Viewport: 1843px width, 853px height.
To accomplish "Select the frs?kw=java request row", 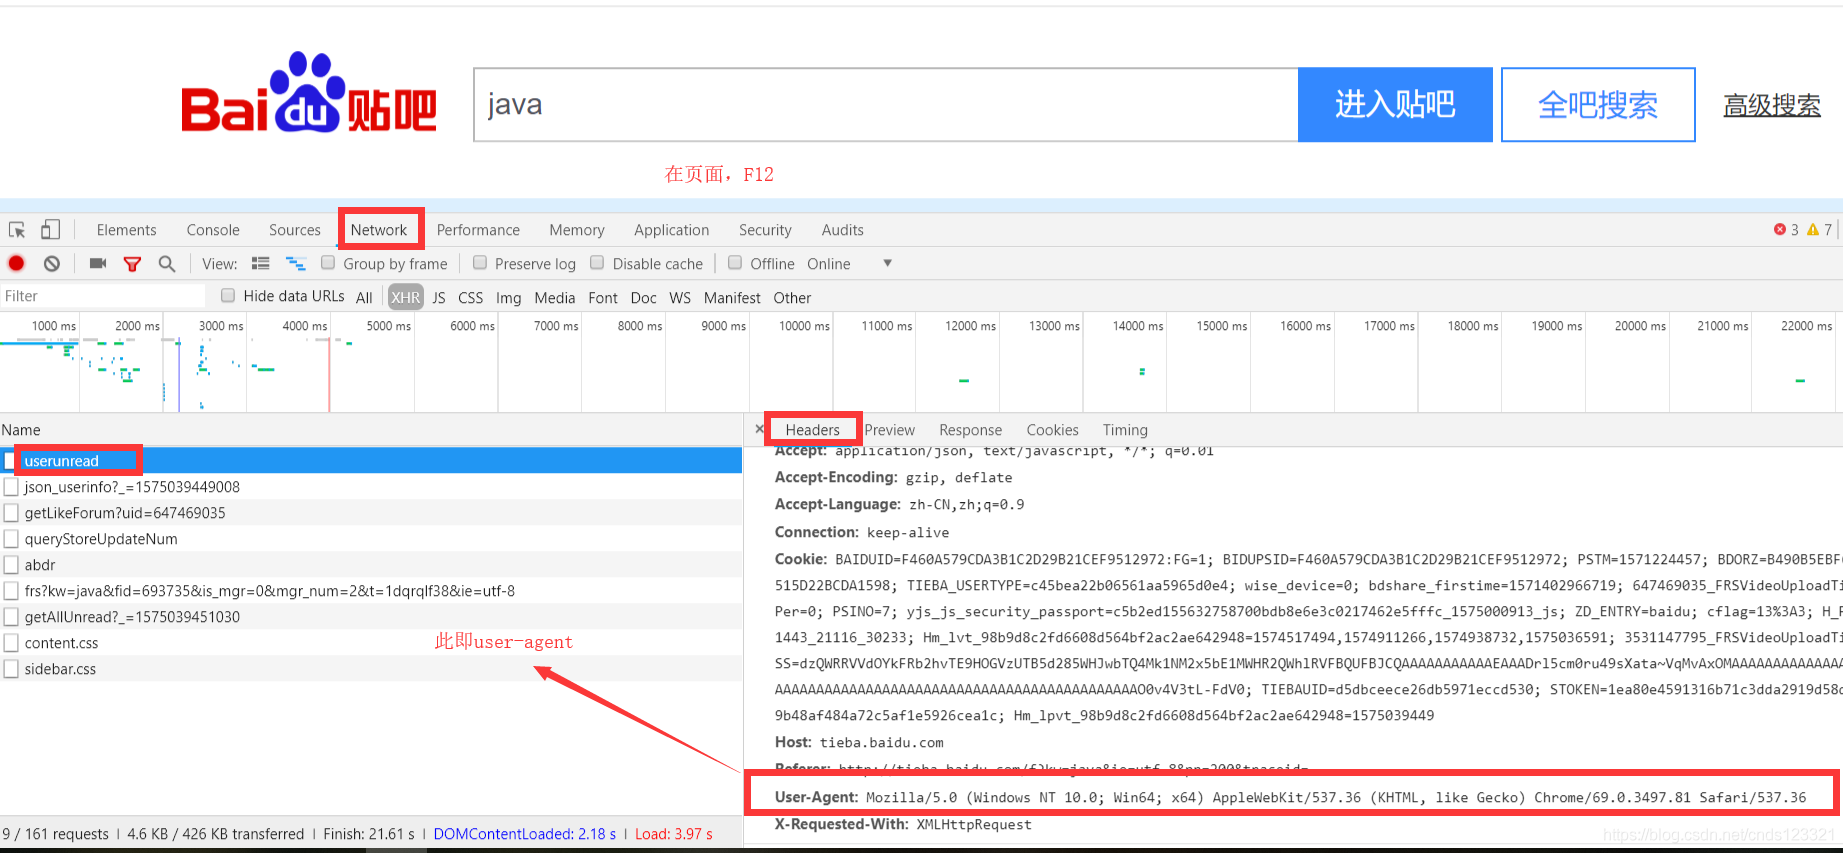I will click(x=370, y=591).
